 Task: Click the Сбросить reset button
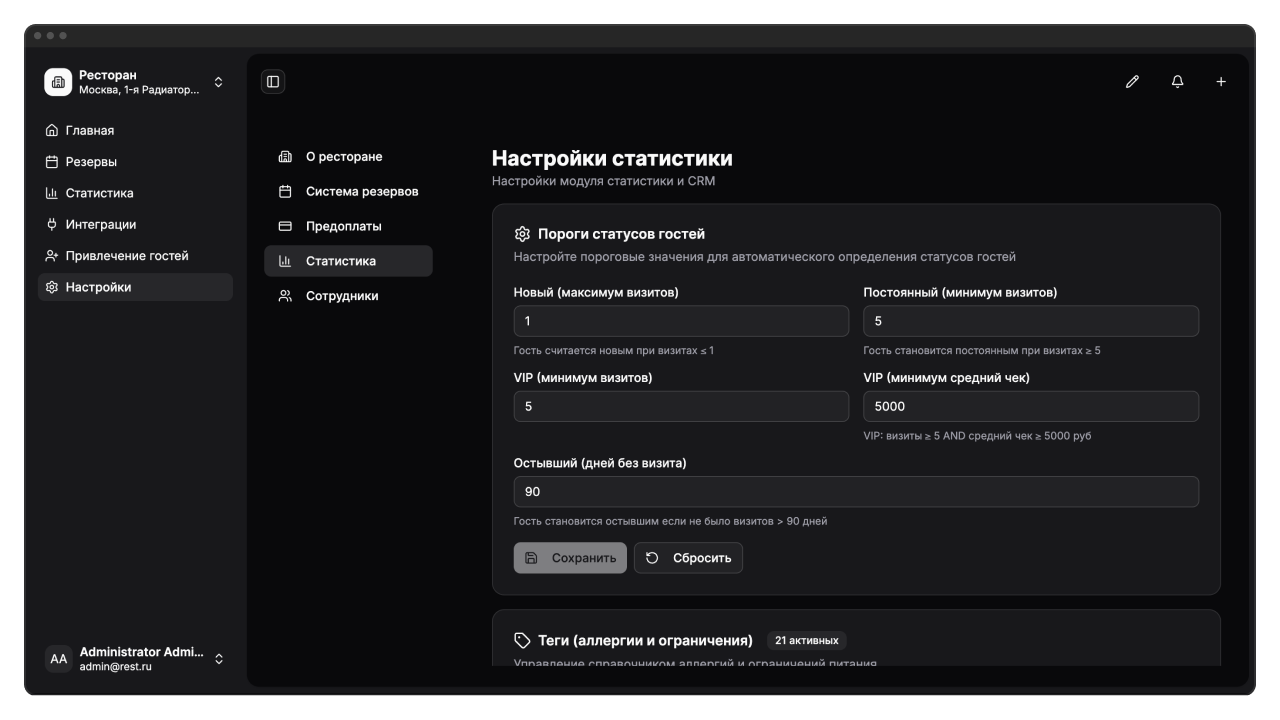pyautogui.click(x=688, y=558)
